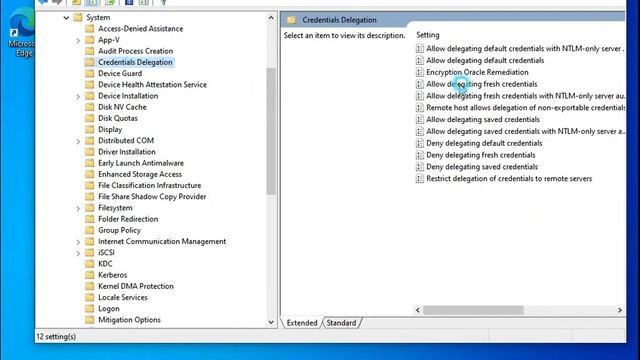Click the Folder Redirection folder icon
Screen dimensions: 640x360
pos(89,219)
